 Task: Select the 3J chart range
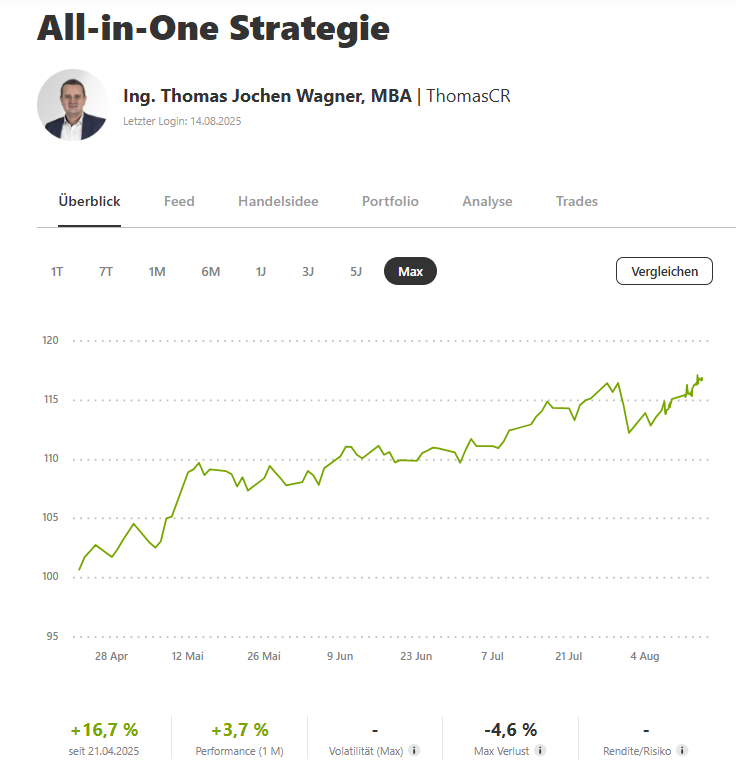pos(308,271)
